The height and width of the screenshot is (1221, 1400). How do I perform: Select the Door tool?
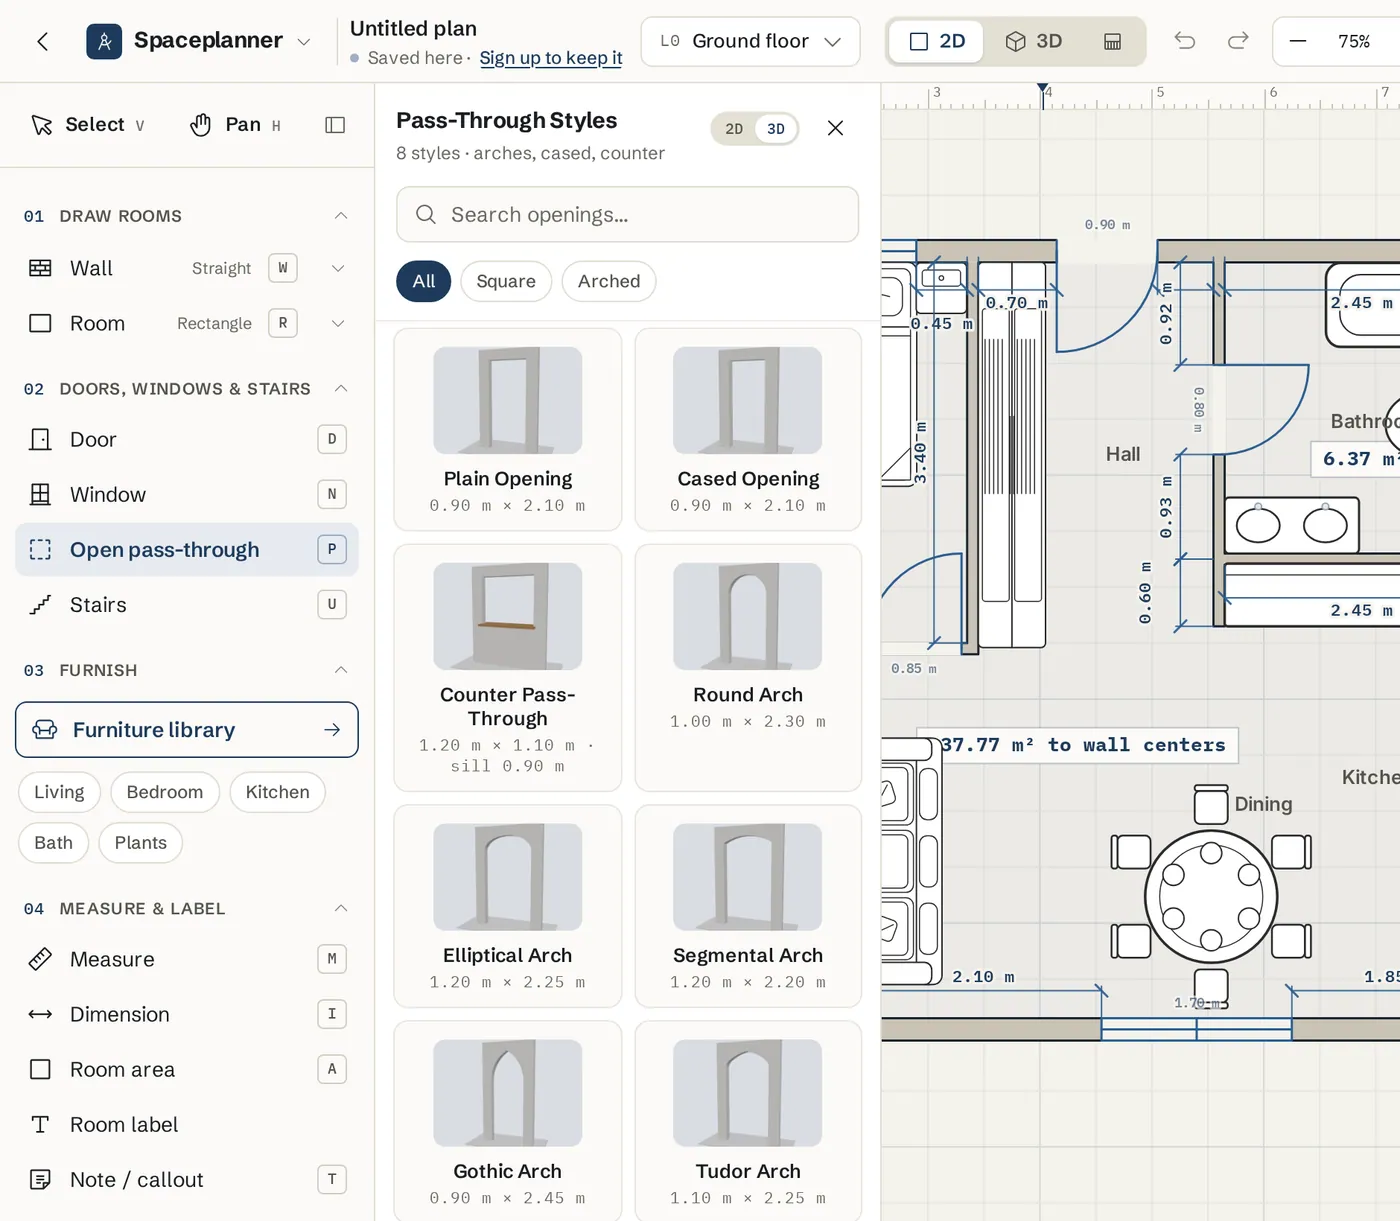click(x=187, y=439)
